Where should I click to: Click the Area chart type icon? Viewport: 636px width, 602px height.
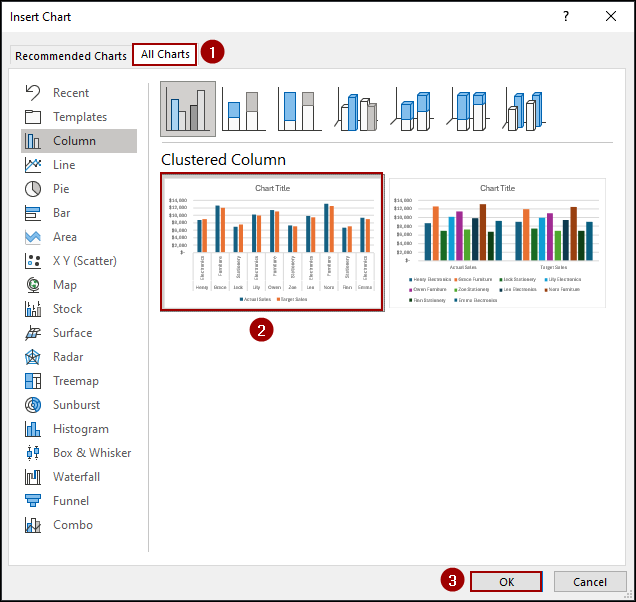[33, 237]
